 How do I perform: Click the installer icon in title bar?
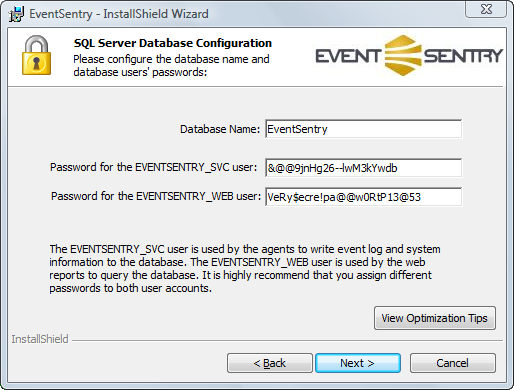coord(16,14)
